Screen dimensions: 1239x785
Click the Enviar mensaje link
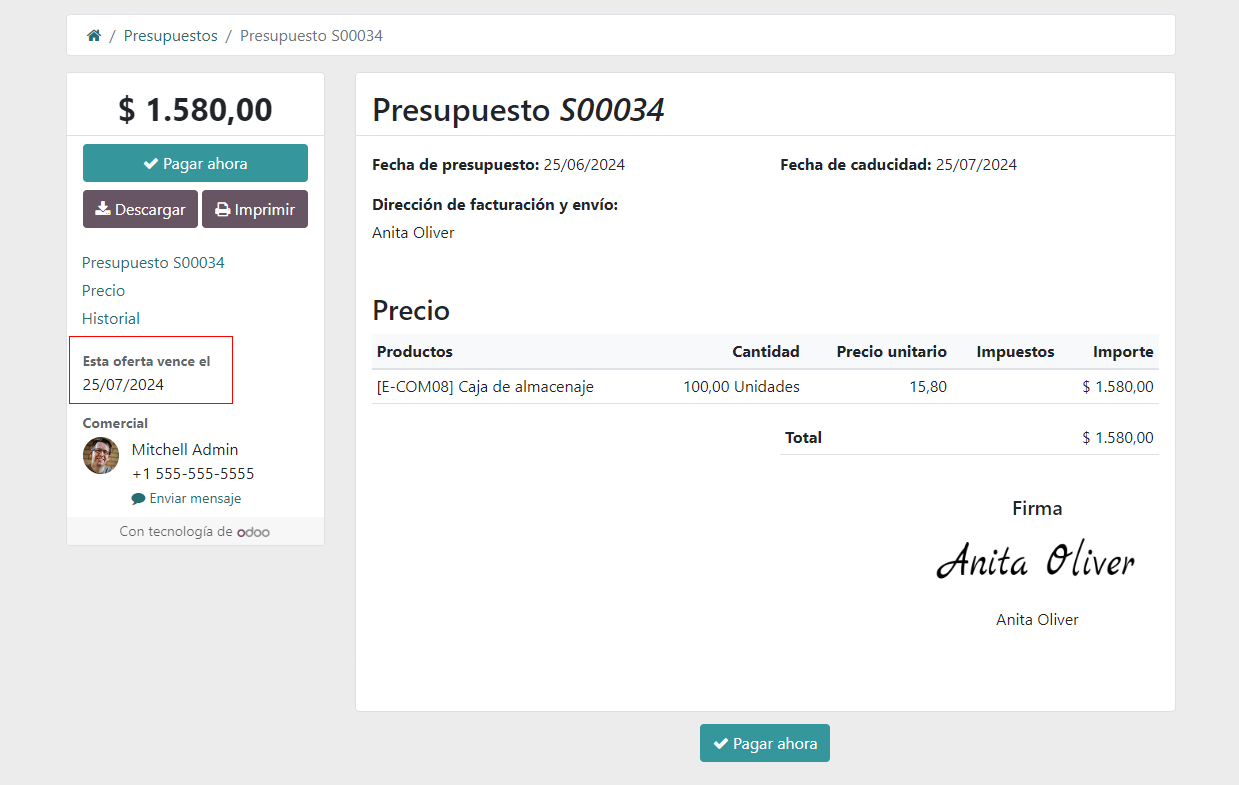pyautogui.click(x=194, y=498)
